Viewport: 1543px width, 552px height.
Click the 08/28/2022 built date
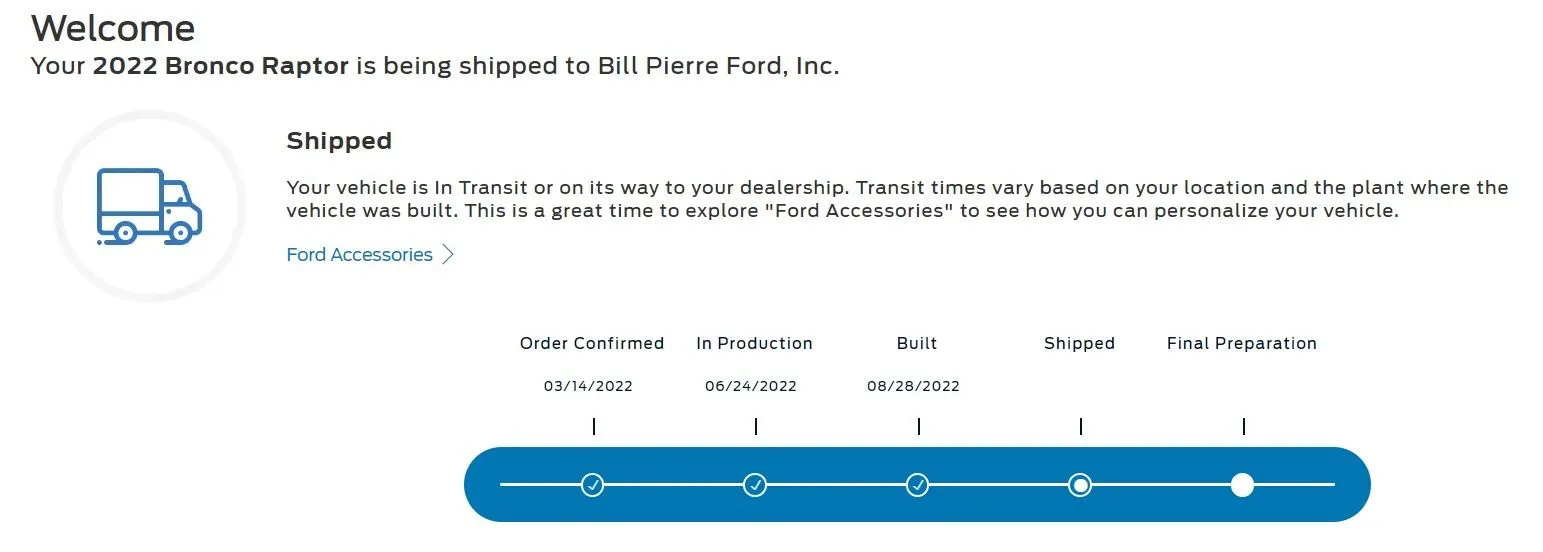tap(914, 386)
